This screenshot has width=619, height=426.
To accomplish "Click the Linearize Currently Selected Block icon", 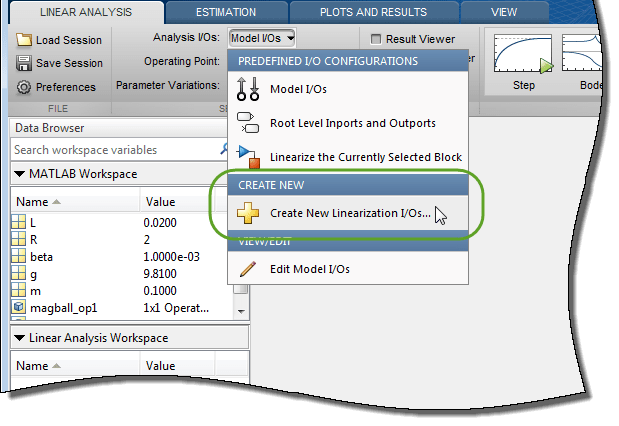I will tap(248, 157).
